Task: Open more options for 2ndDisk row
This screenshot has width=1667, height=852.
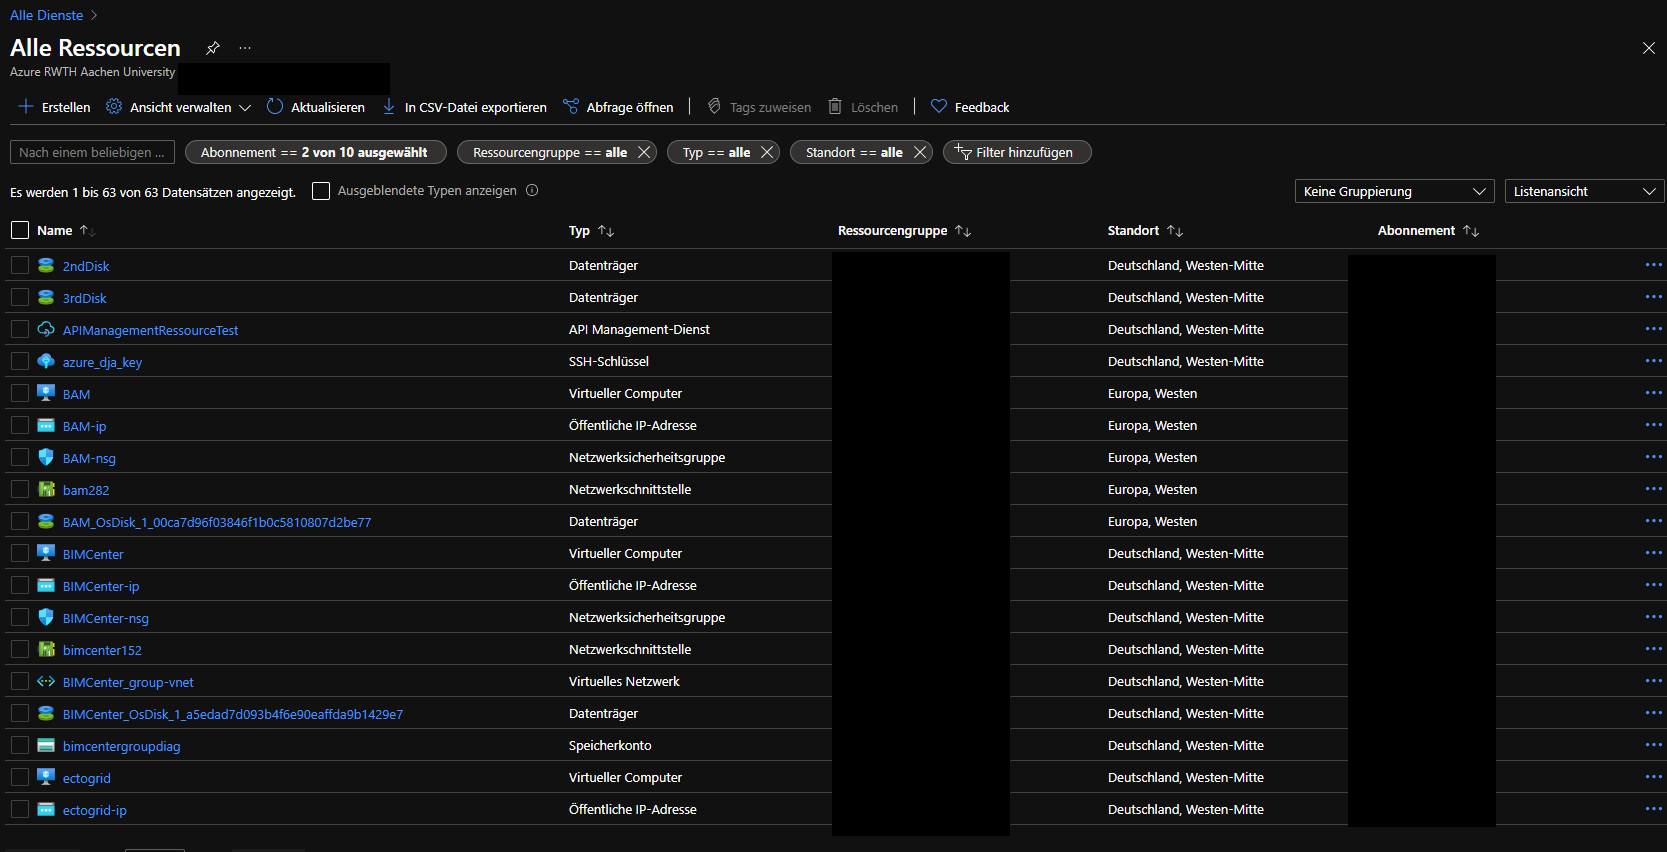Action: [x=1653, y=265]
